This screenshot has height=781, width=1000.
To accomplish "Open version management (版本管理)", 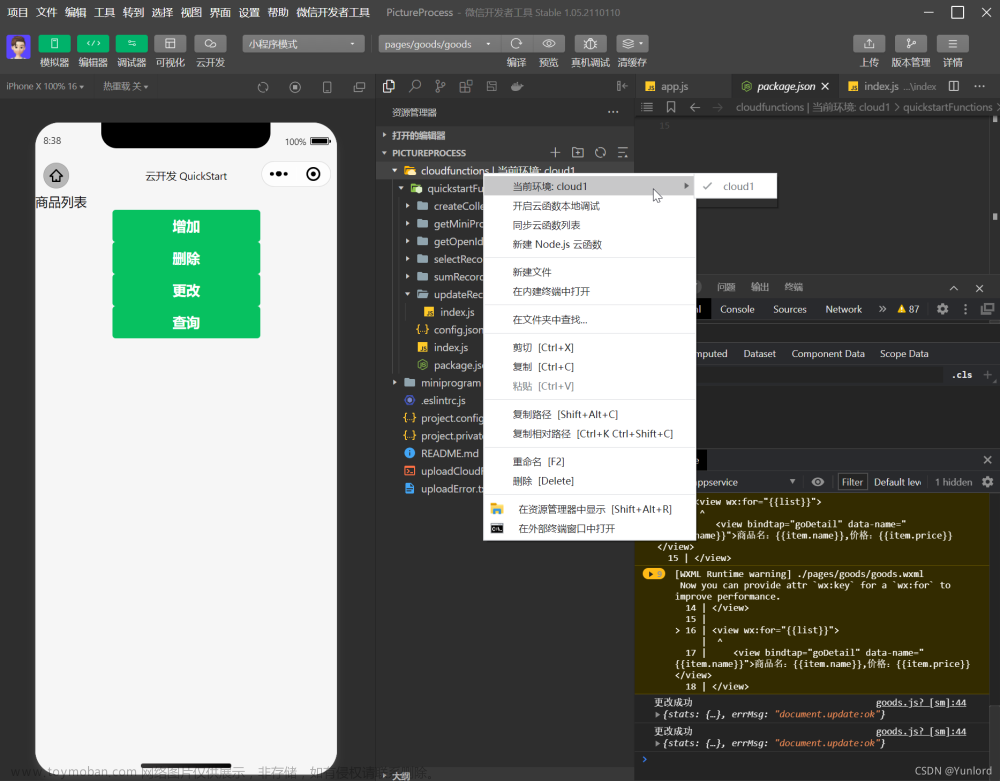I will click(911, 43).
